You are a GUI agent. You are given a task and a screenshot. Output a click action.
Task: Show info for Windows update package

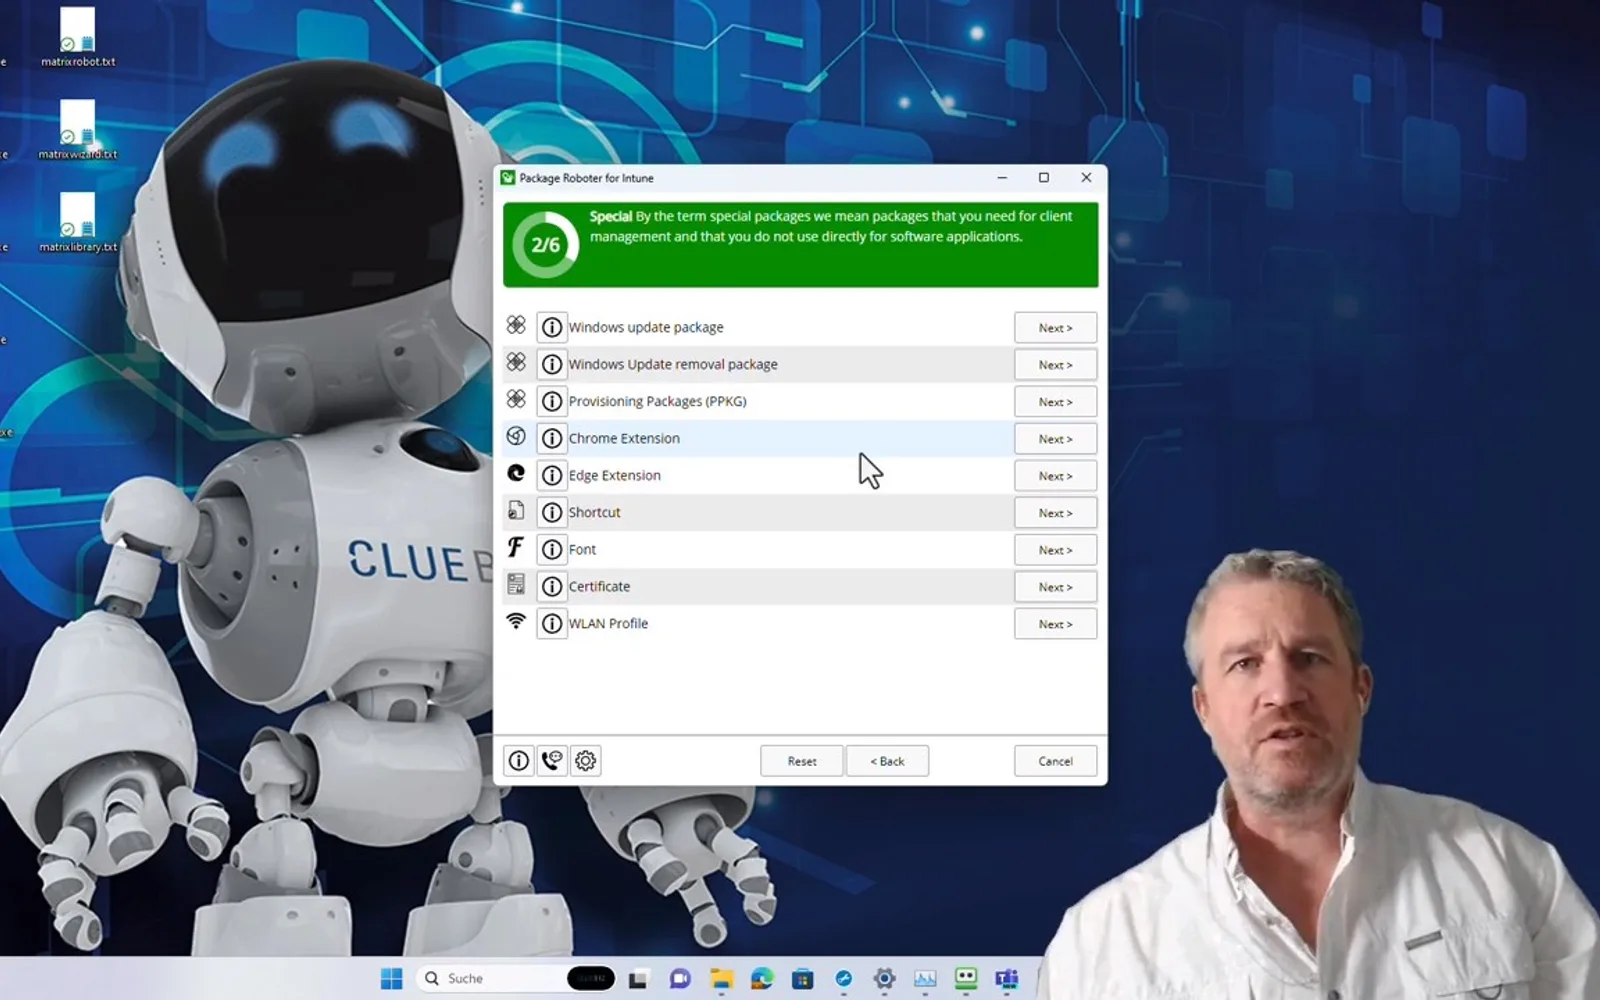552,327
